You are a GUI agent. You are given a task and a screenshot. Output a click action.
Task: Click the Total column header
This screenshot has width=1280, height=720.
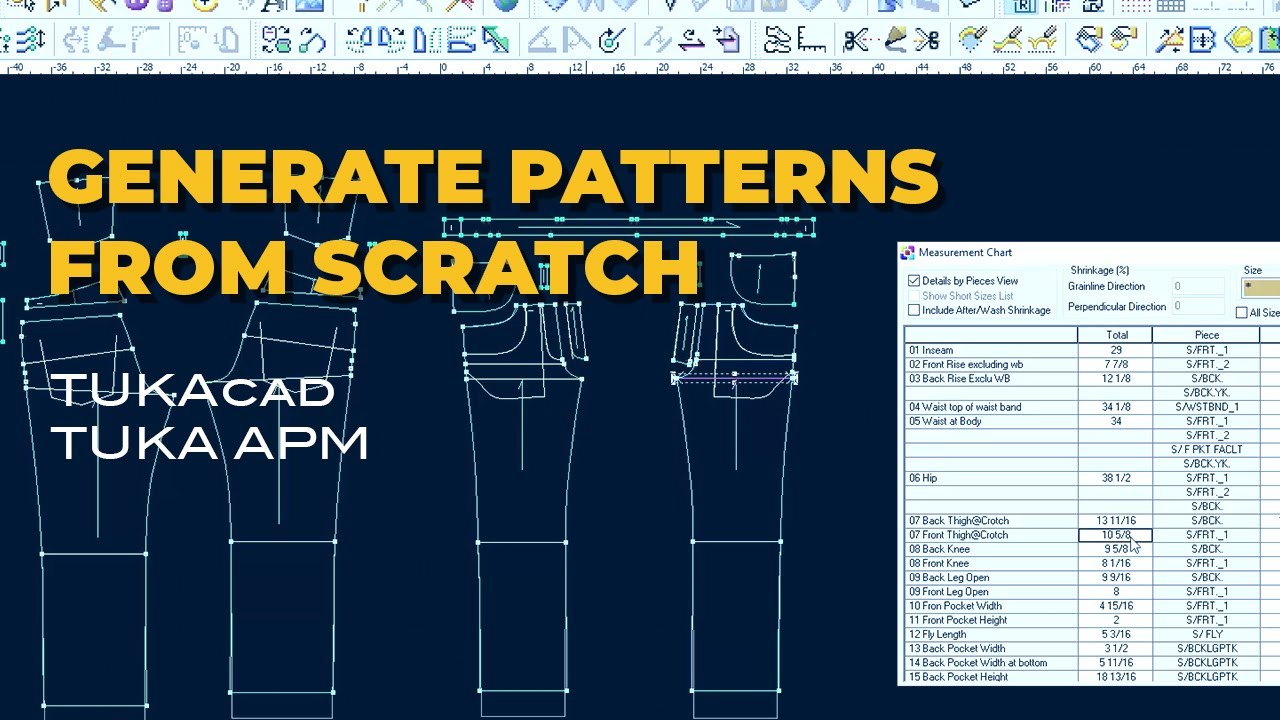click(1115, 335)
